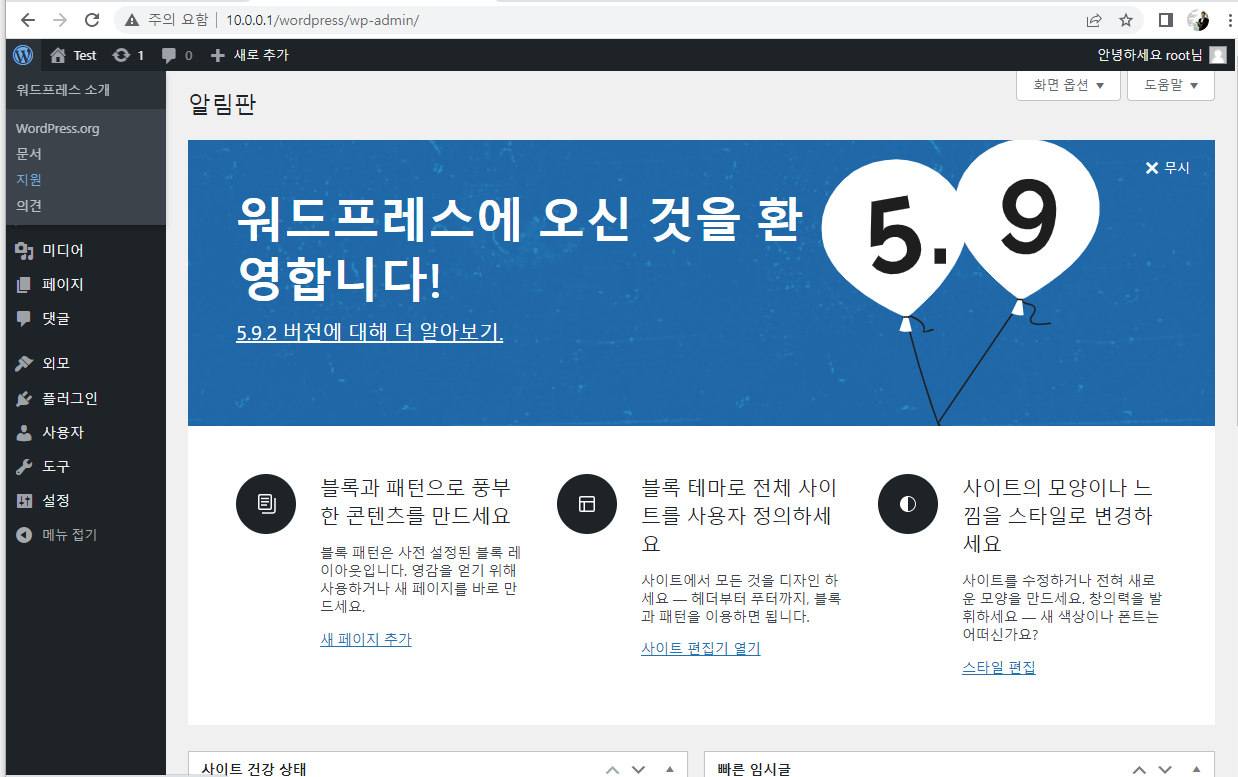Move 빠른 임시글 panel down
The width and height of the screenshot is (1238, 777).
[1166, 769]
